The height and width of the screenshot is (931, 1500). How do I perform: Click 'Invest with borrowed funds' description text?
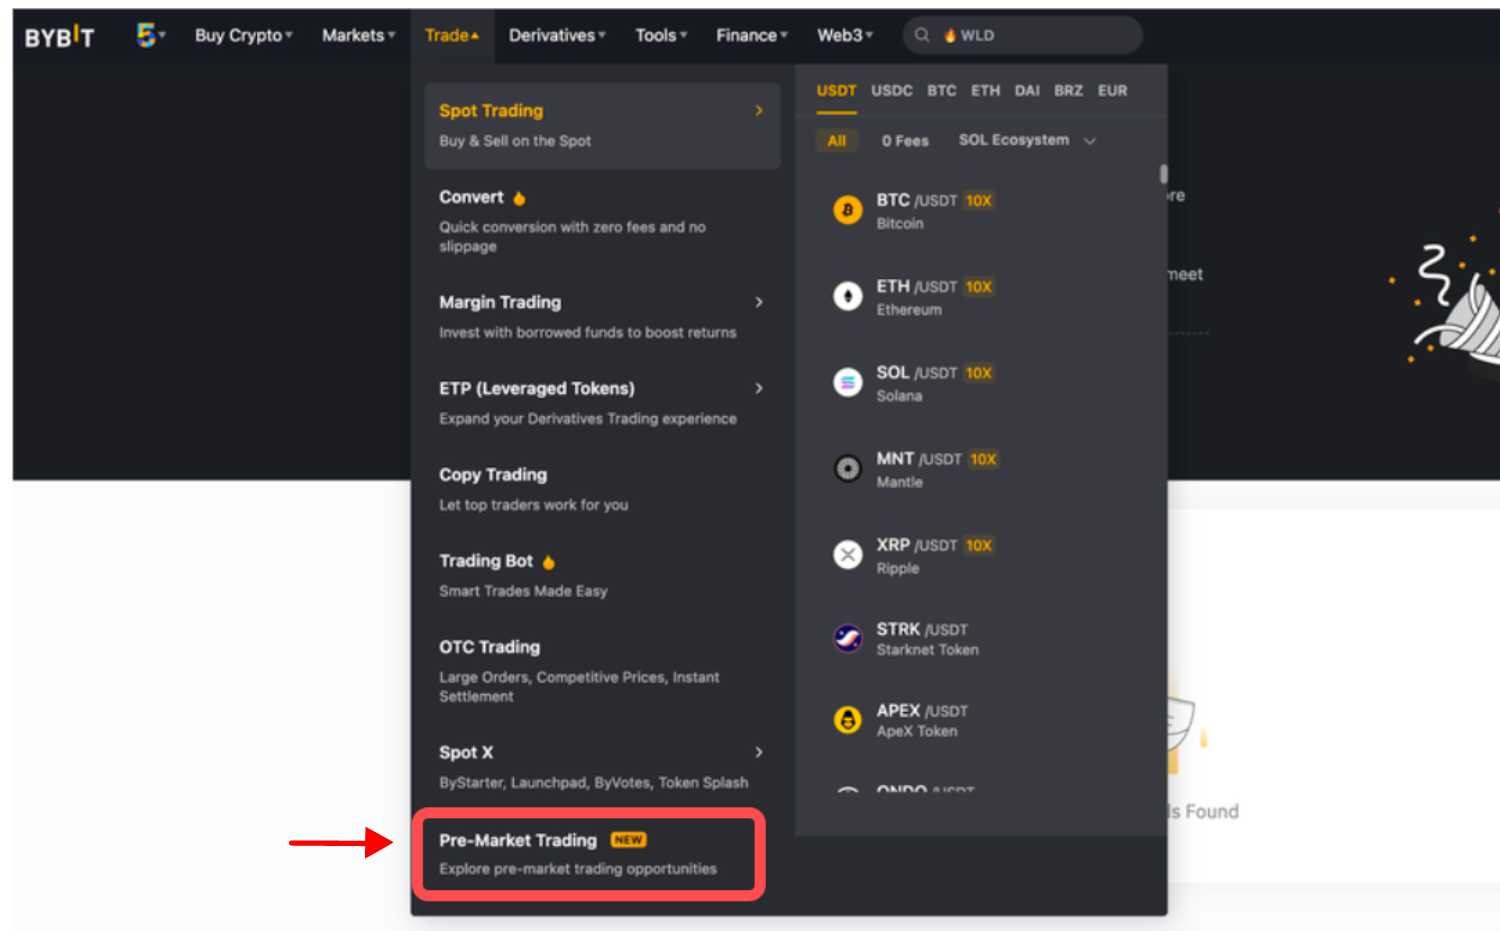587,333
